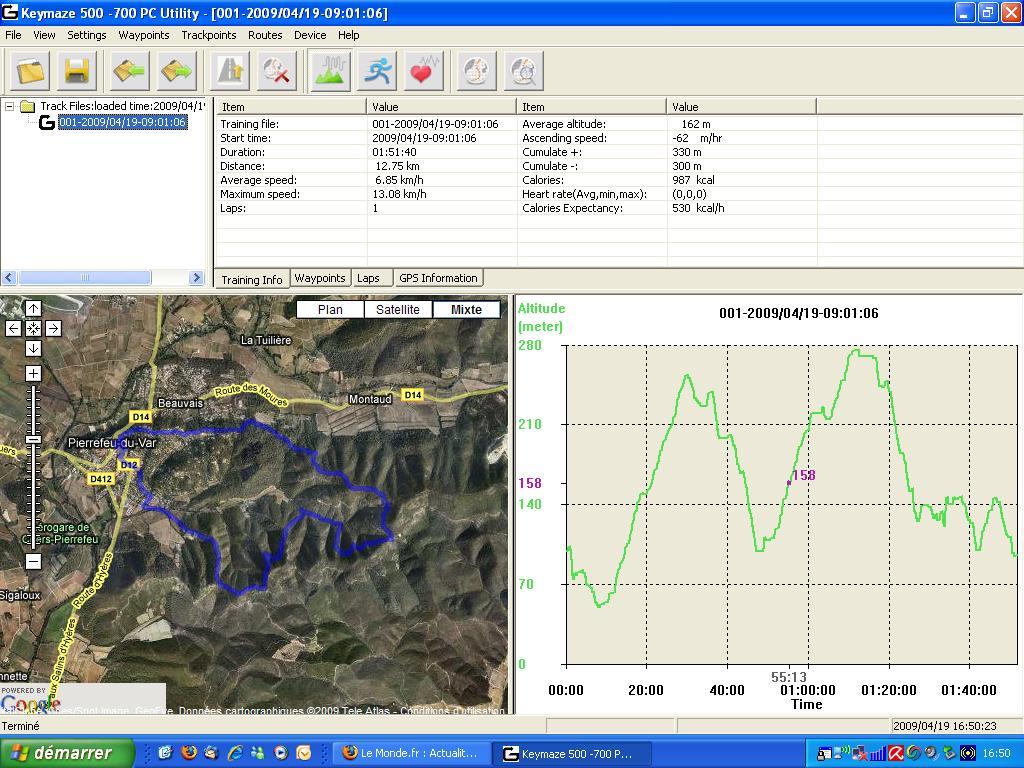
Task: Click the Maximum speed value 13.08 km/h
Action: tap(399, 194)
